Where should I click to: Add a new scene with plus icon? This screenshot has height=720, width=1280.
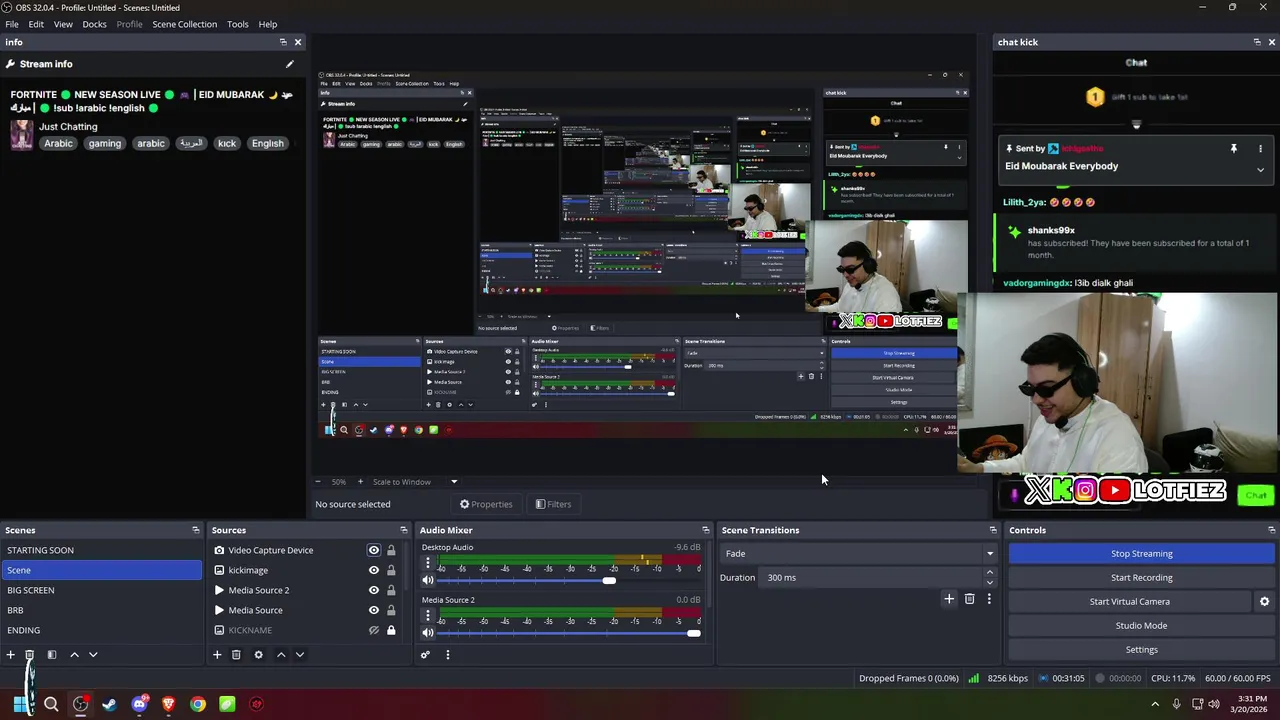tap(10, 655)
